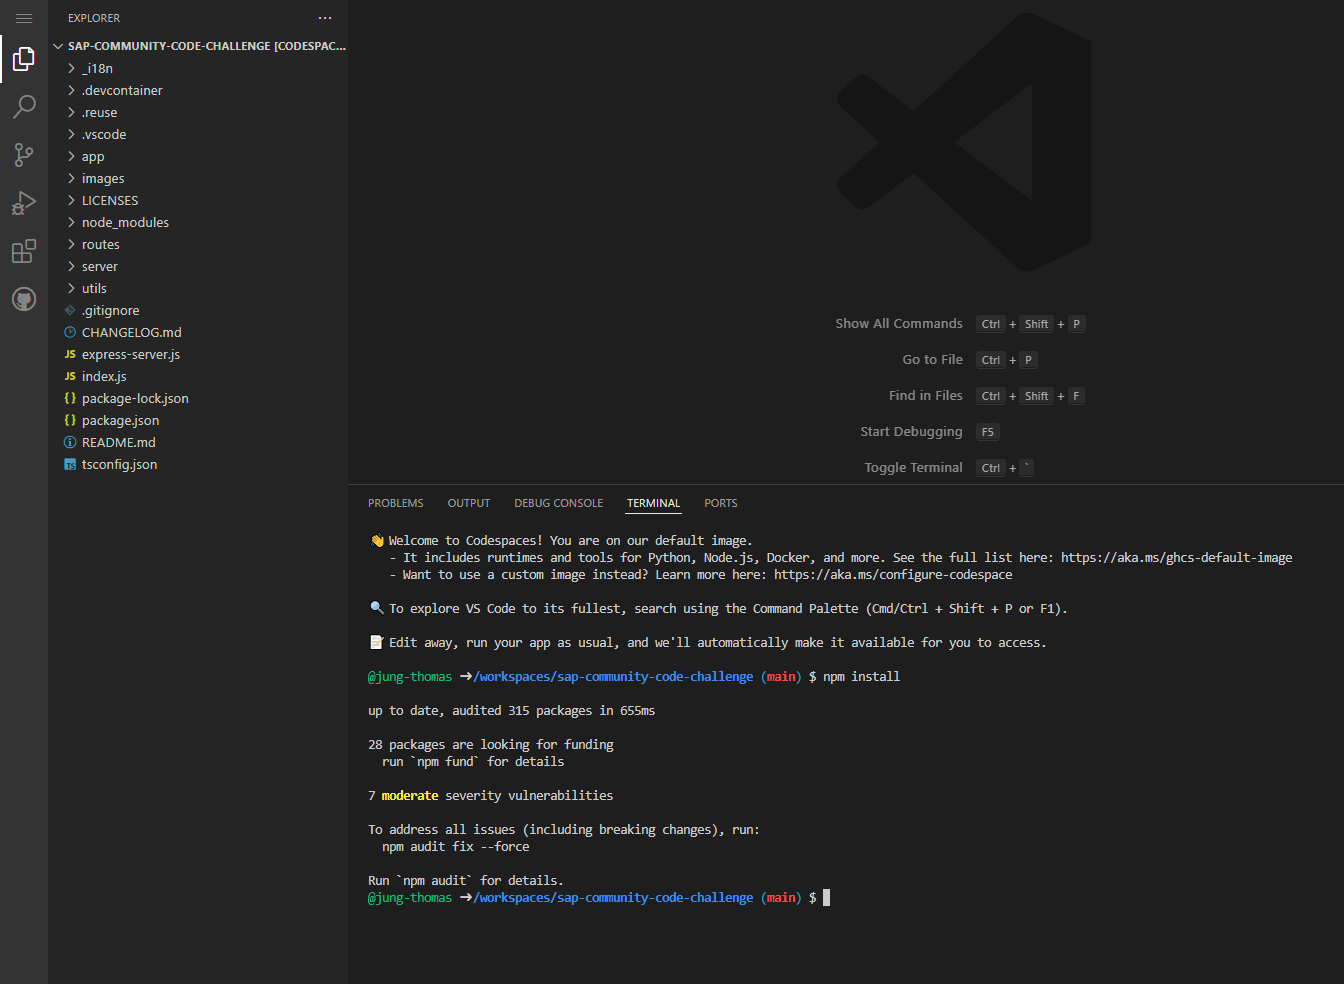The width and height of the screenshot is (1344, 984).
Task: Click 'up to date, audited 315 packages' line
Action: (512, 710)
